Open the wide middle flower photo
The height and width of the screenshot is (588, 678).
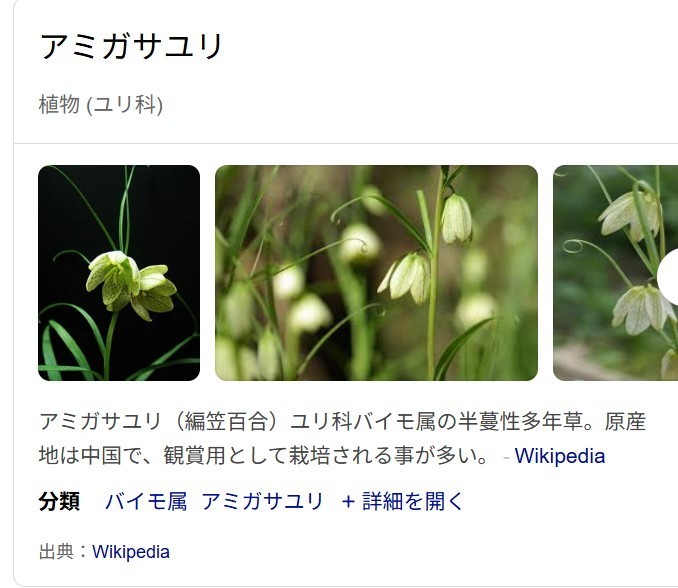click(376, 273)
